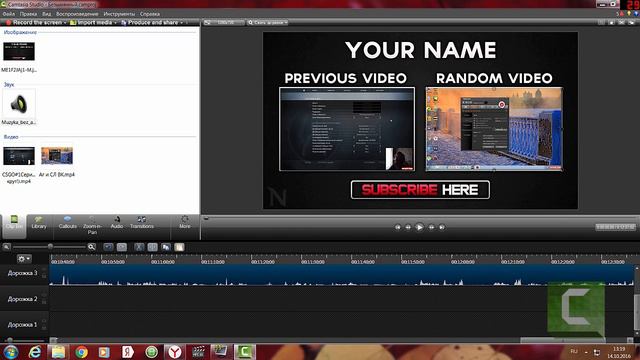Click the Cut selection scissors icon
Image resolution: width=640 pixels, height=360 pixels.
(139, 247)
